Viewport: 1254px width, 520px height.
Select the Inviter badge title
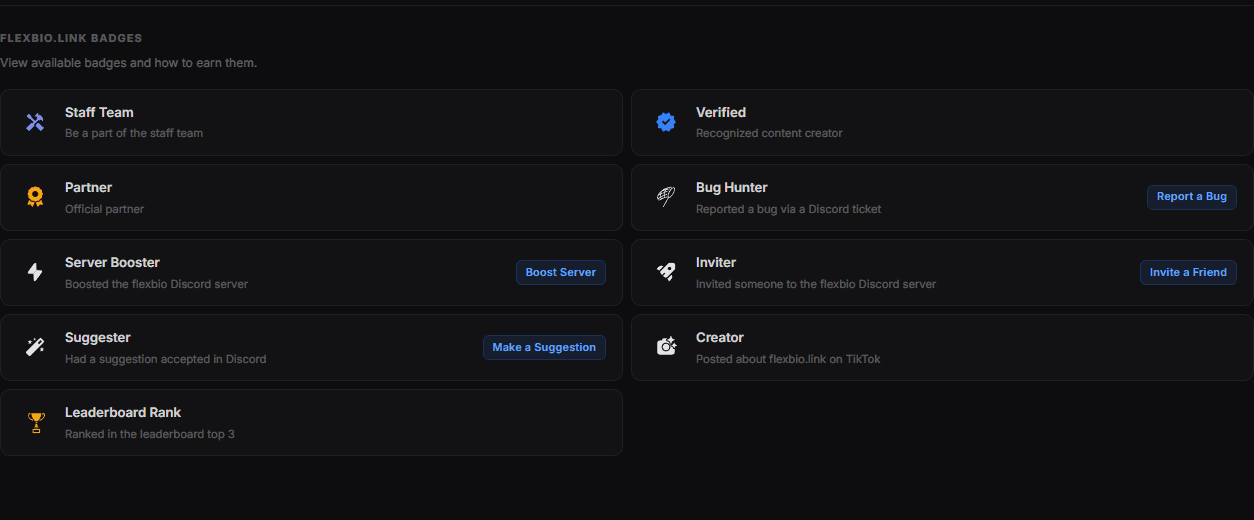716,262
